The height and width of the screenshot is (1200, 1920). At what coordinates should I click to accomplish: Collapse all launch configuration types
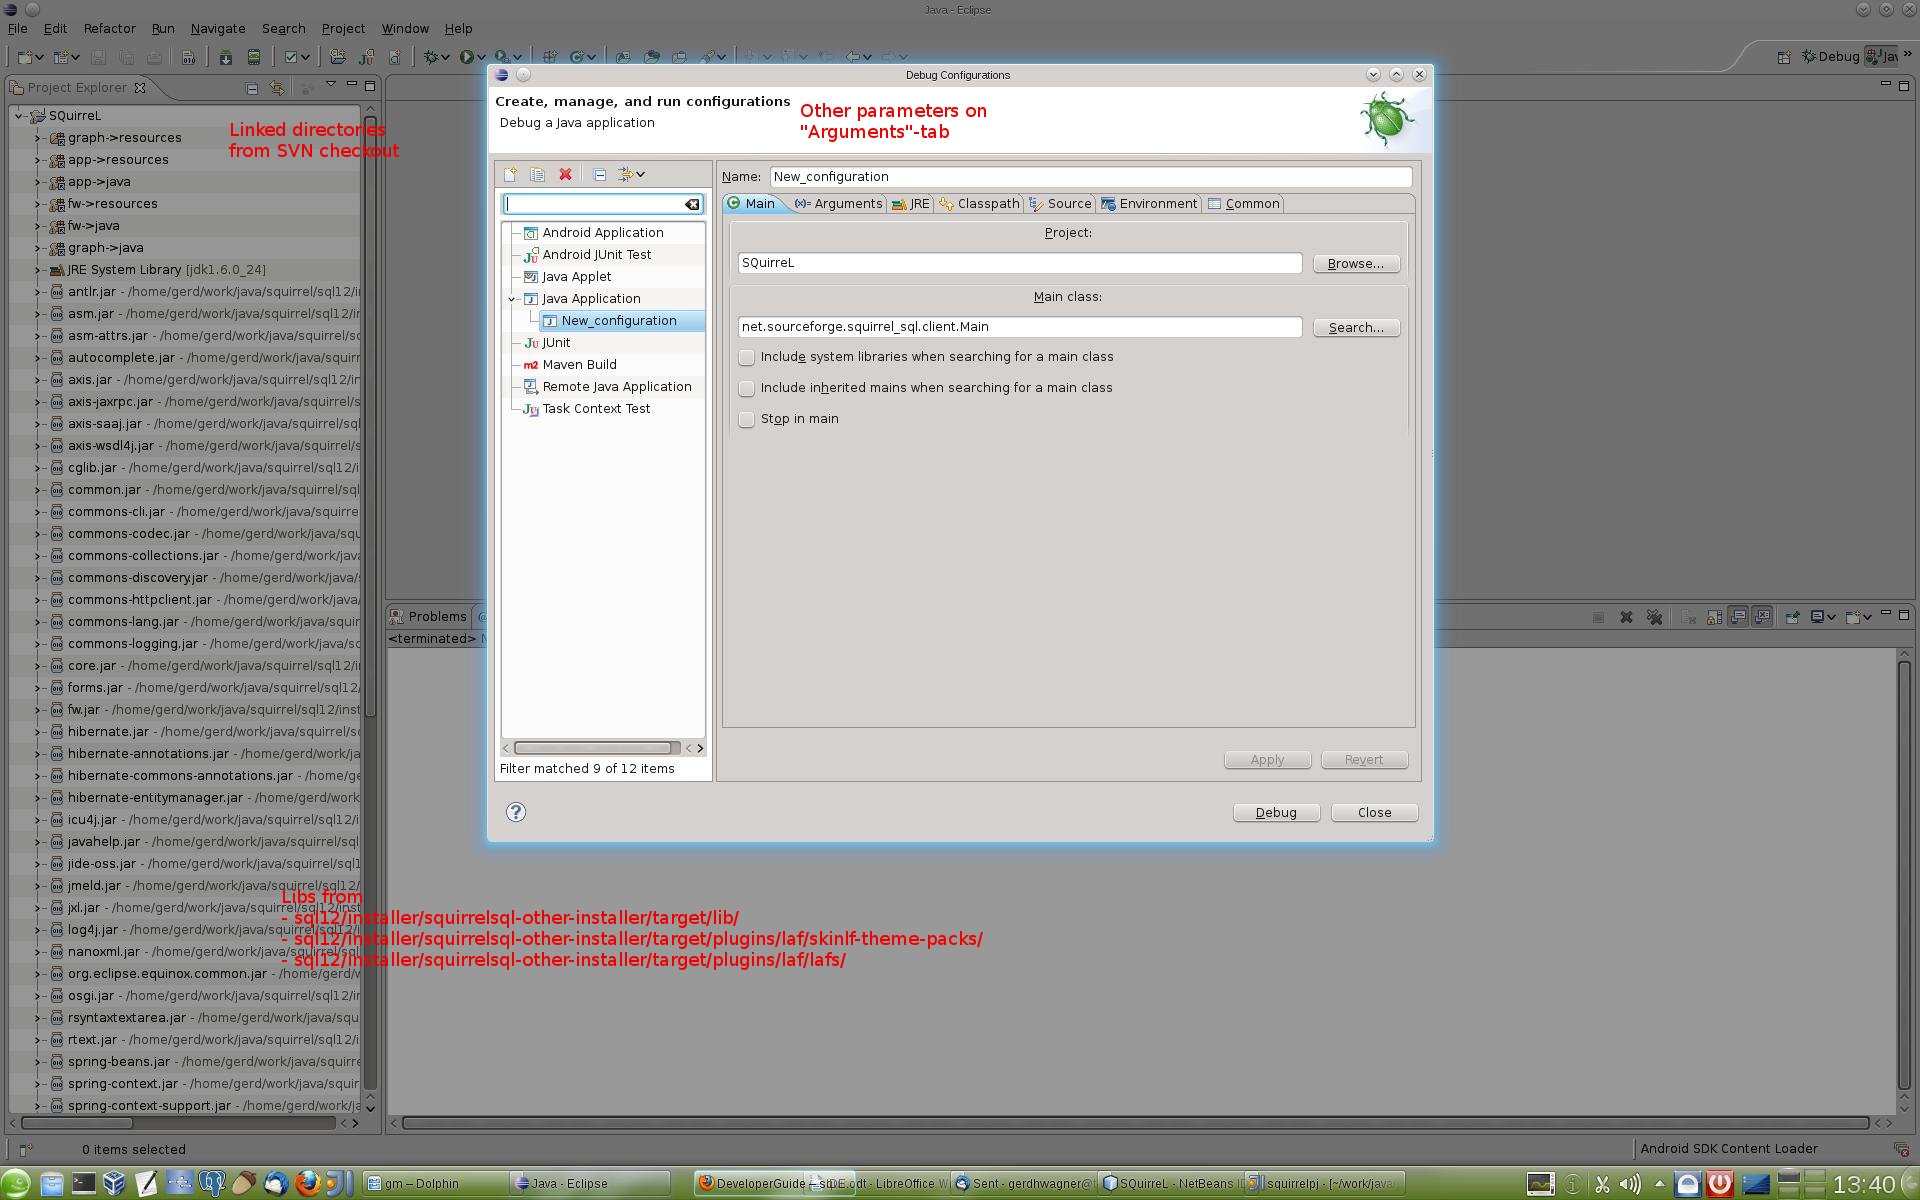[x=599, y=174]
